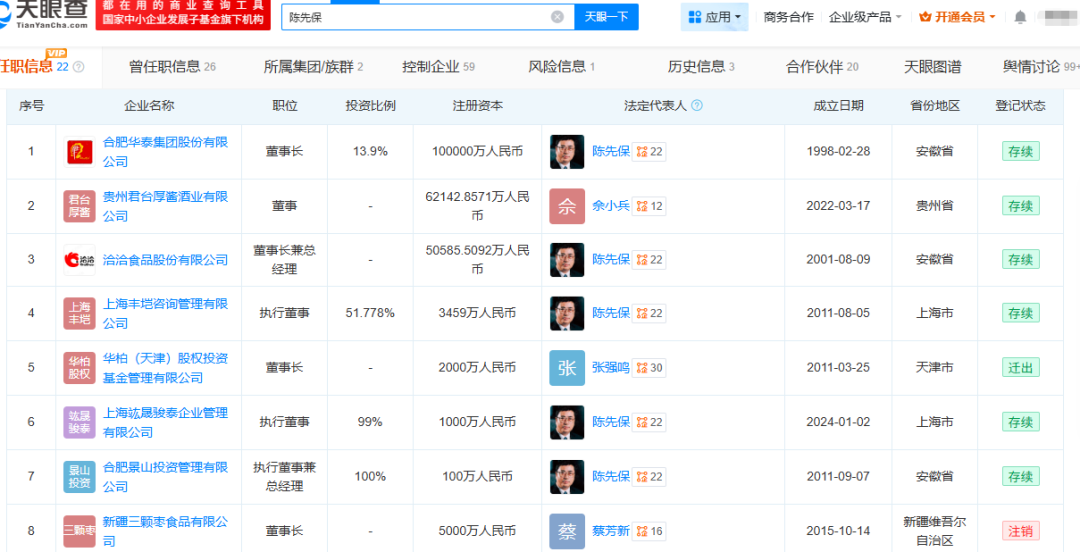
Task: Expand the 开通会员 membership dropdown
Action: point(958,17)
